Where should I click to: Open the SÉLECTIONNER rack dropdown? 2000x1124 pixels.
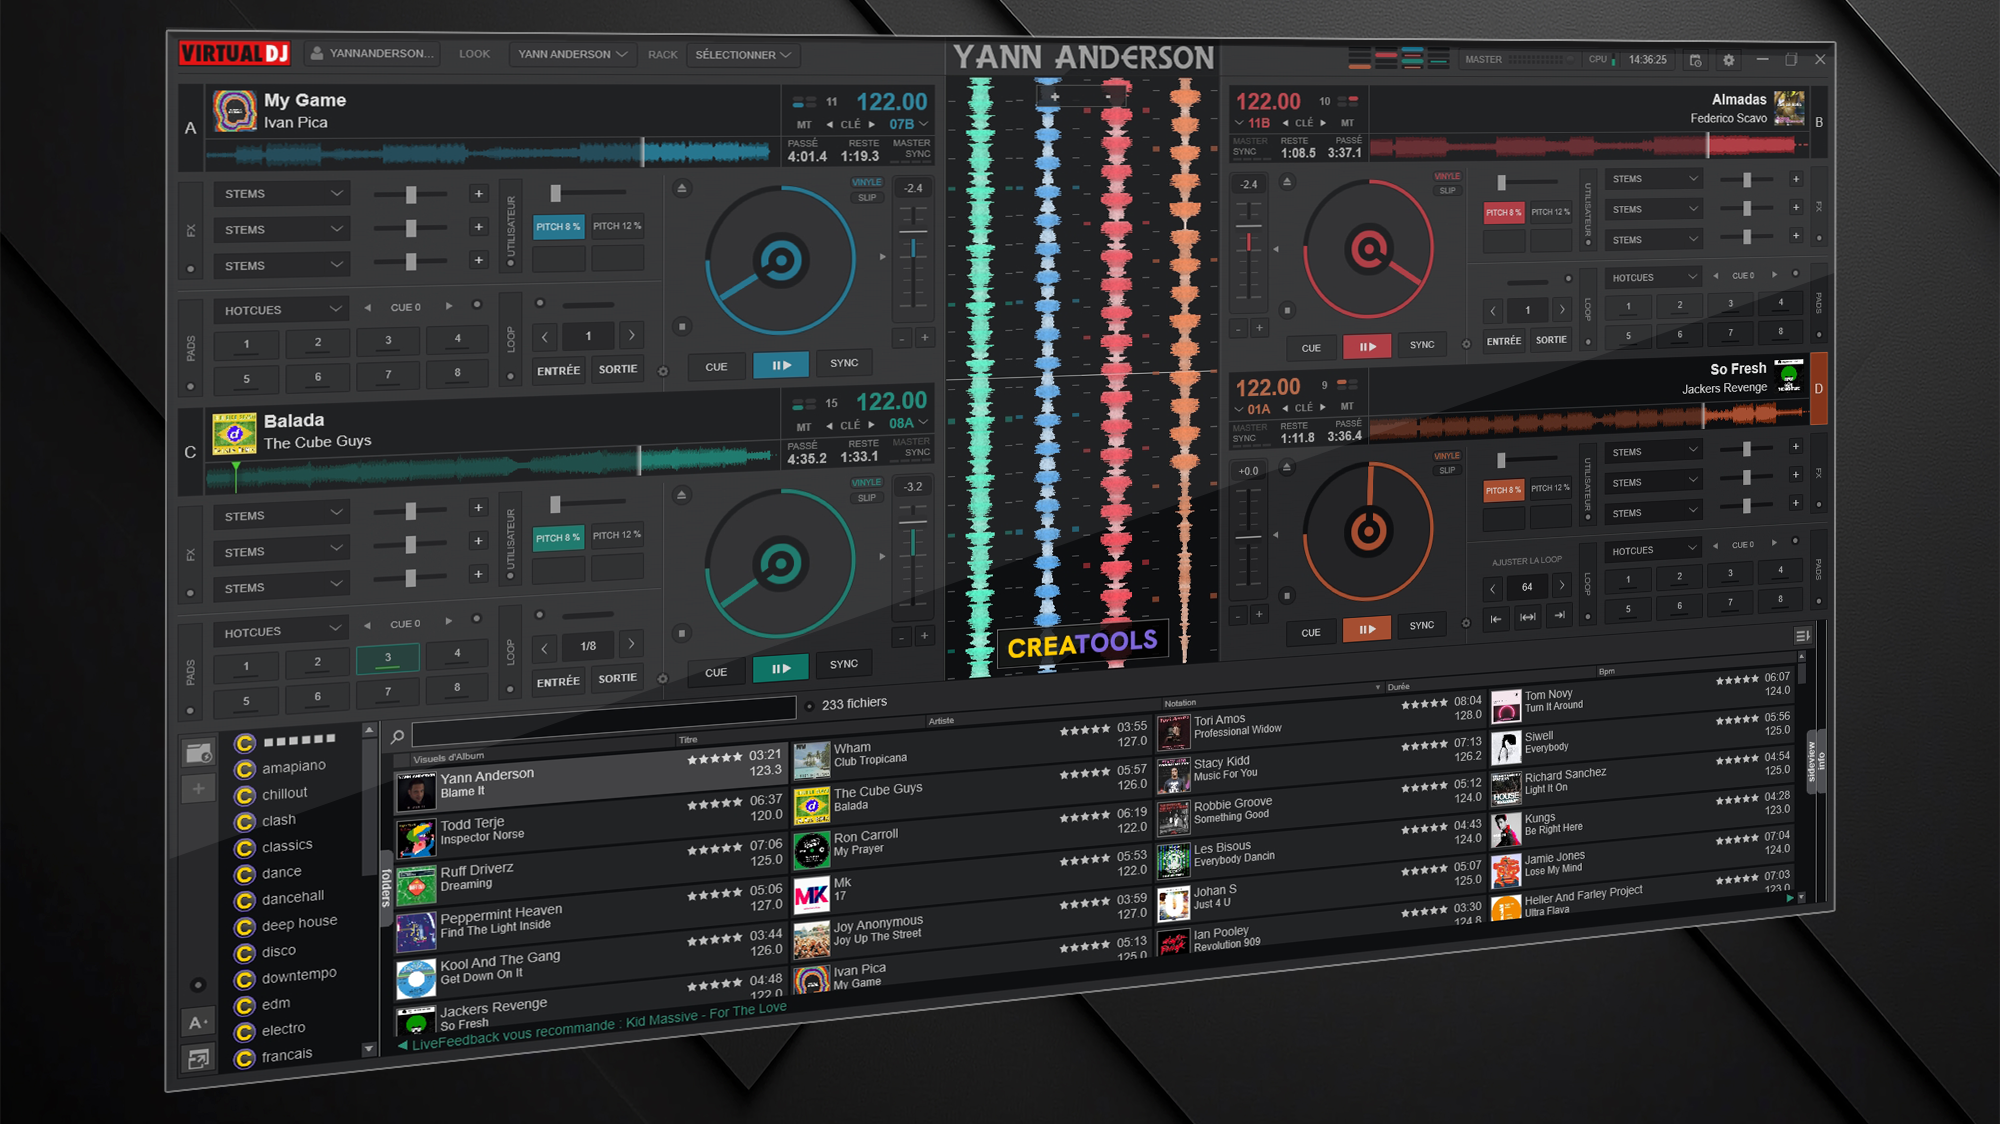743,55
